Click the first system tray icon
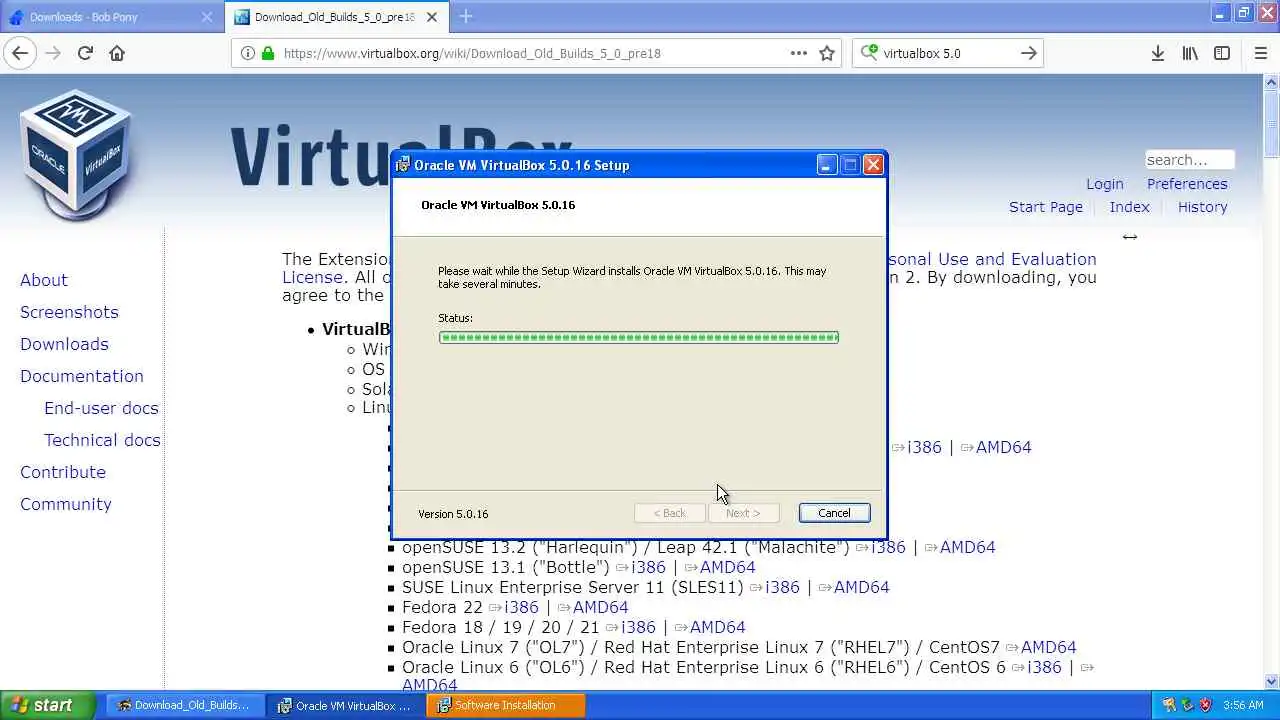 1169,705
